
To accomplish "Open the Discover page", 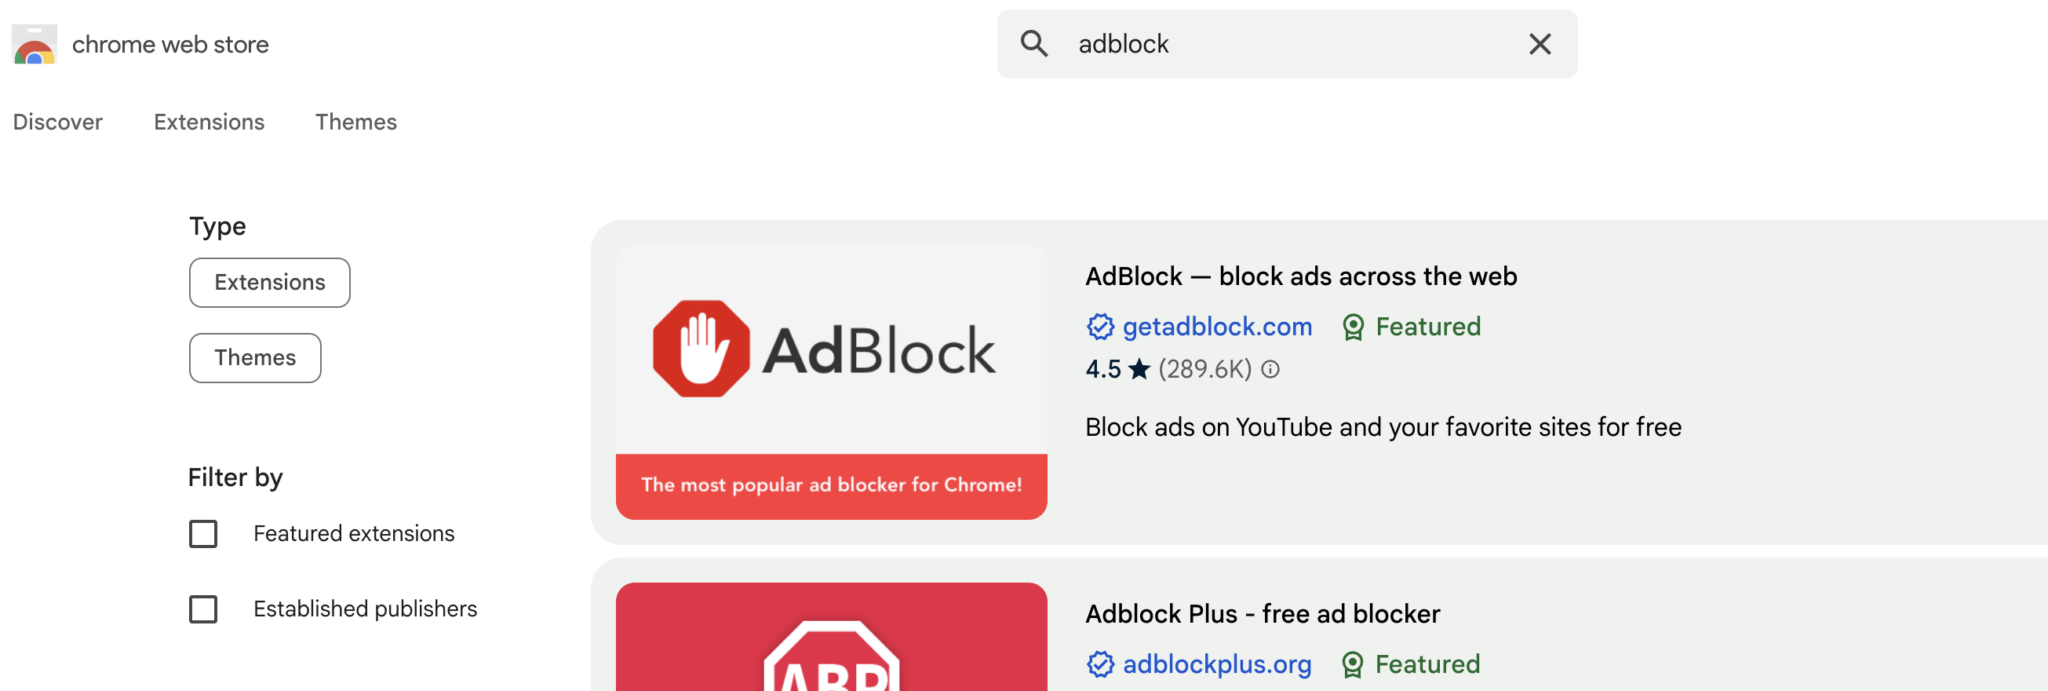I will 57,121.
